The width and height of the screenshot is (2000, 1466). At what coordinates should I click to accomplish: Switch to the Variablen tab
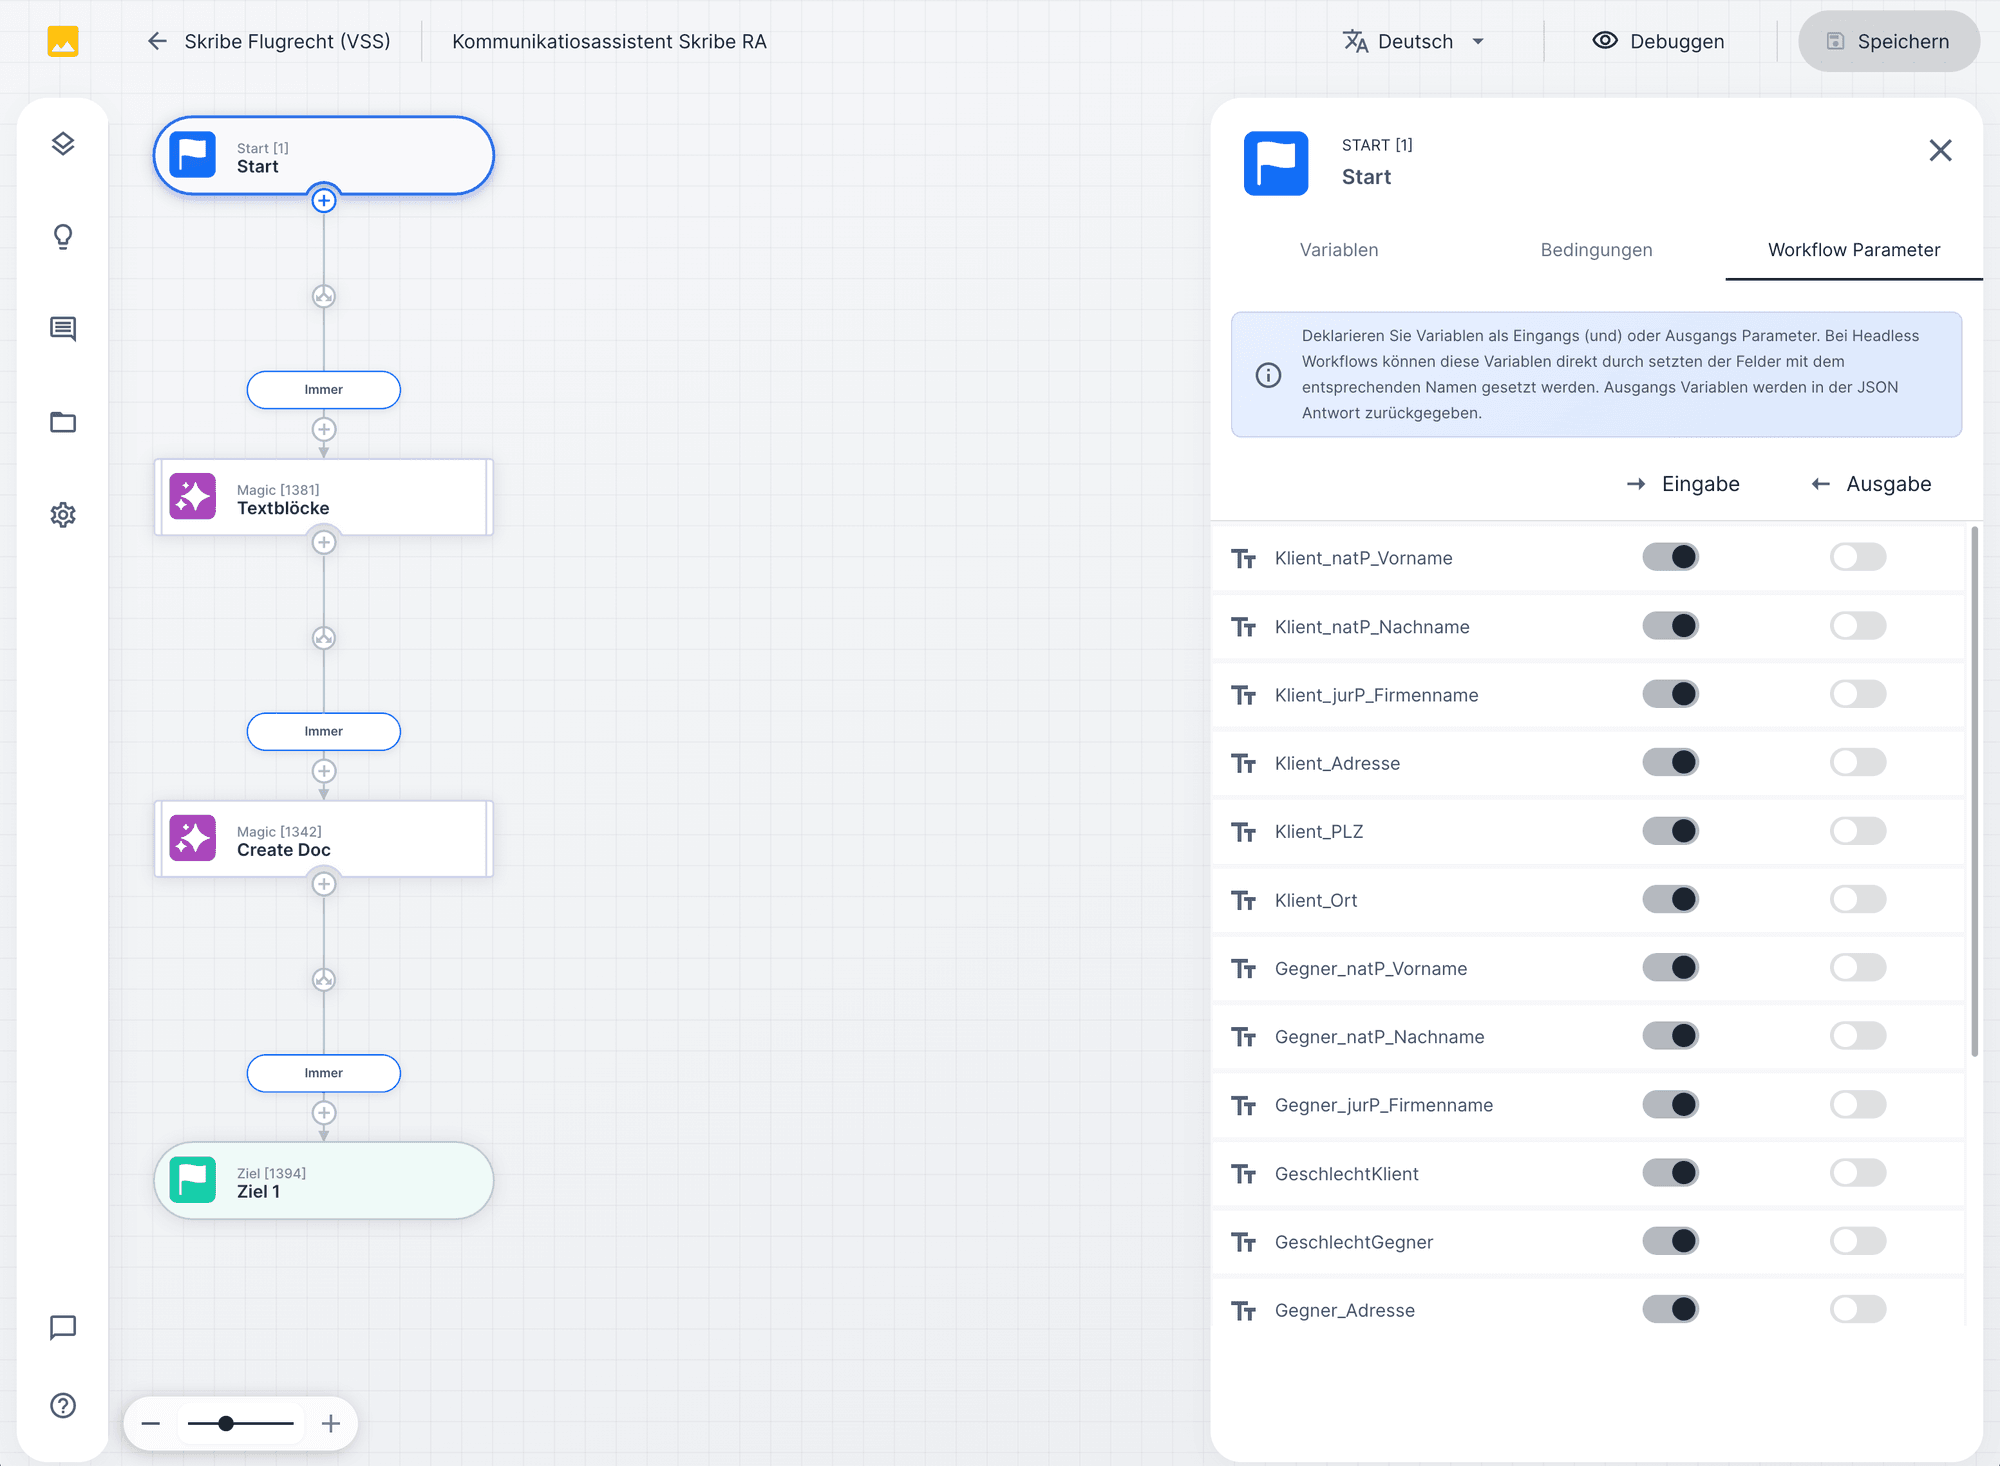click(1339, 250)
